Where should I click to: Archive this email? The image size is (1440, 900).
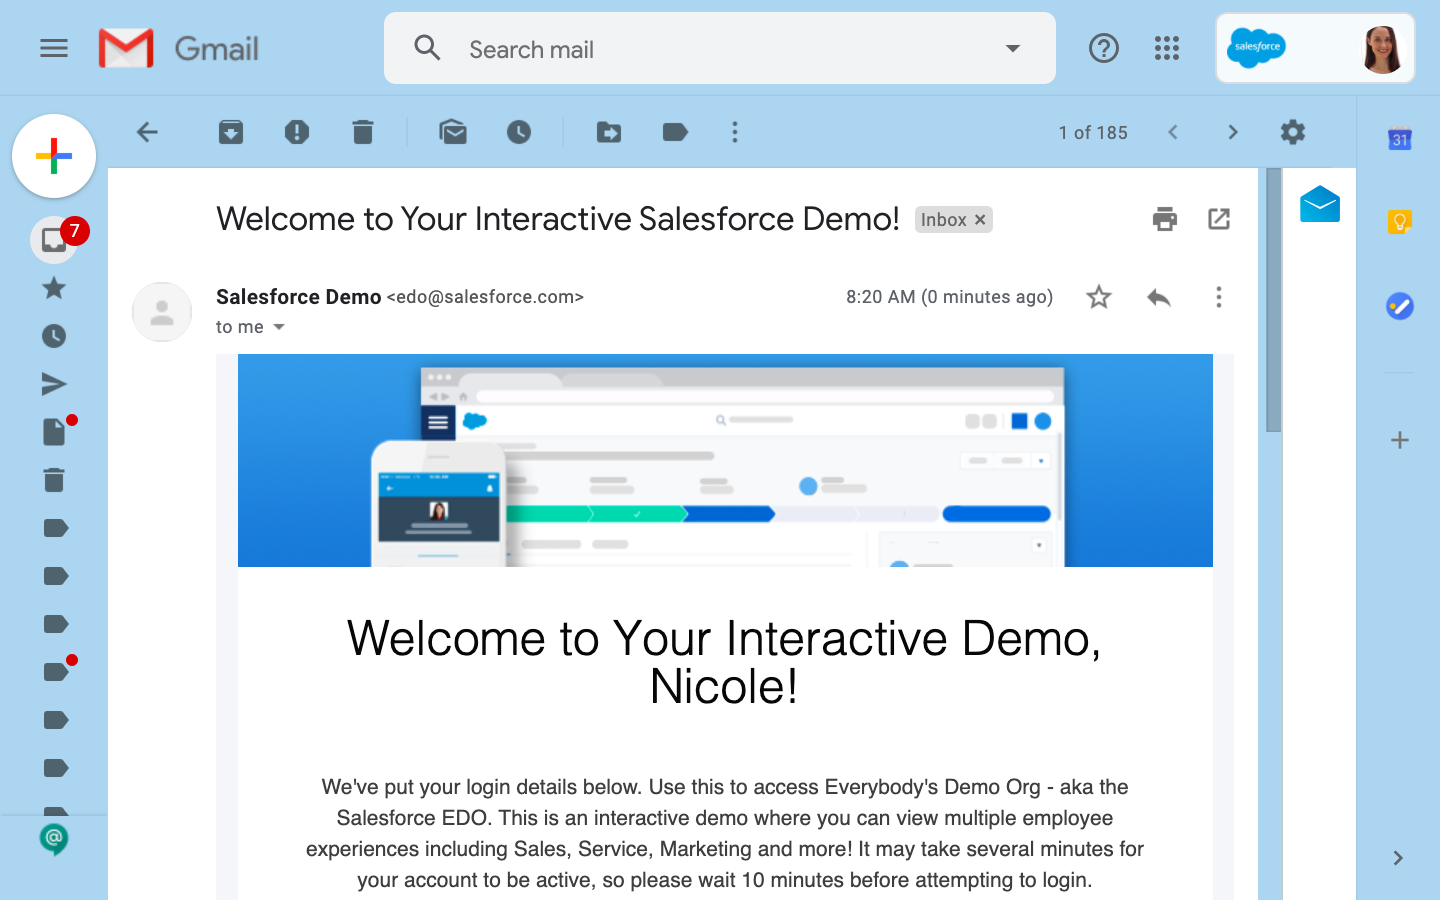(x=231, y=131)
